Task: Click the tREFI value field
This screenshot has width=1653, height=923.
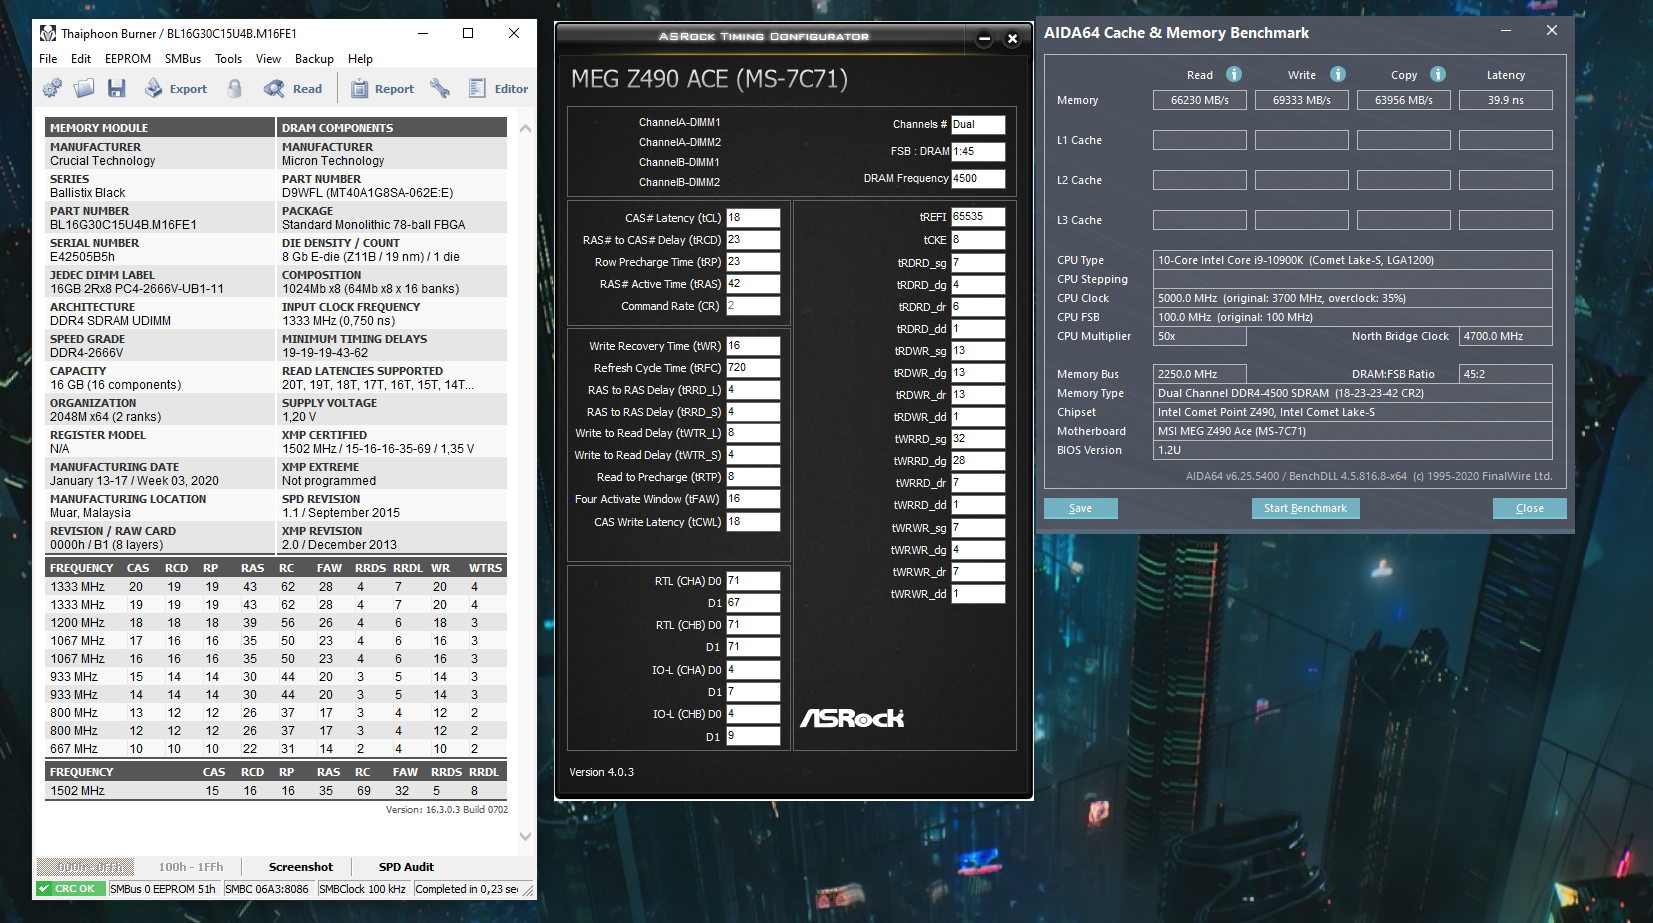Action: click(978, 217)
